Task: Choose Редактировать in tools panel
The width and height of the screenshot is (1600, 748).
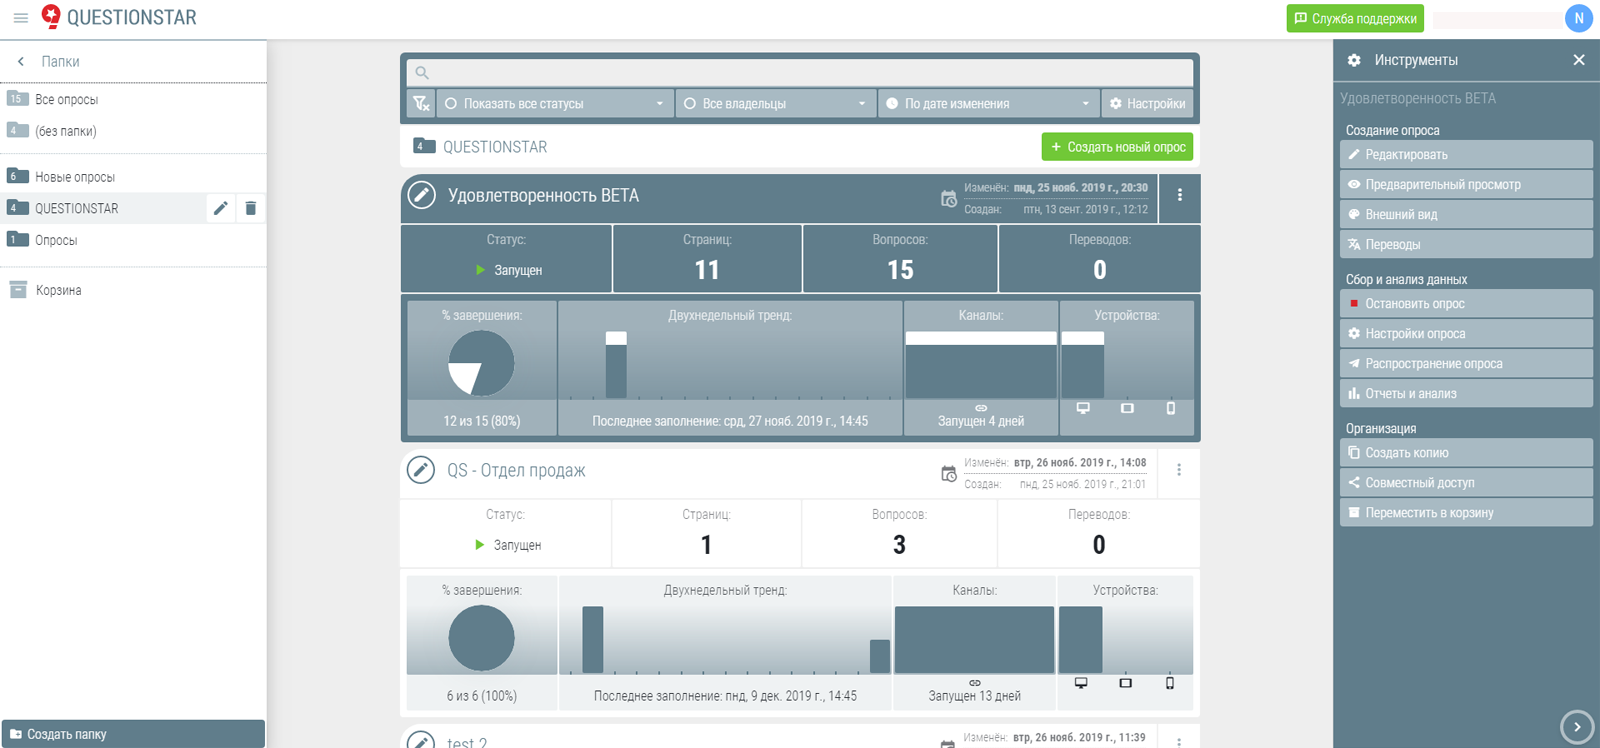Action: (x=1466, y=155)
